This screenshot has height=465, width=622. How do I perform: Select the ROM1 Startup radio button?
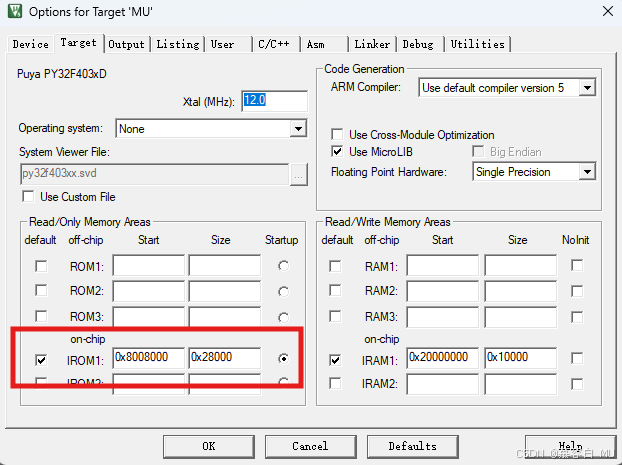click(283, 265)
